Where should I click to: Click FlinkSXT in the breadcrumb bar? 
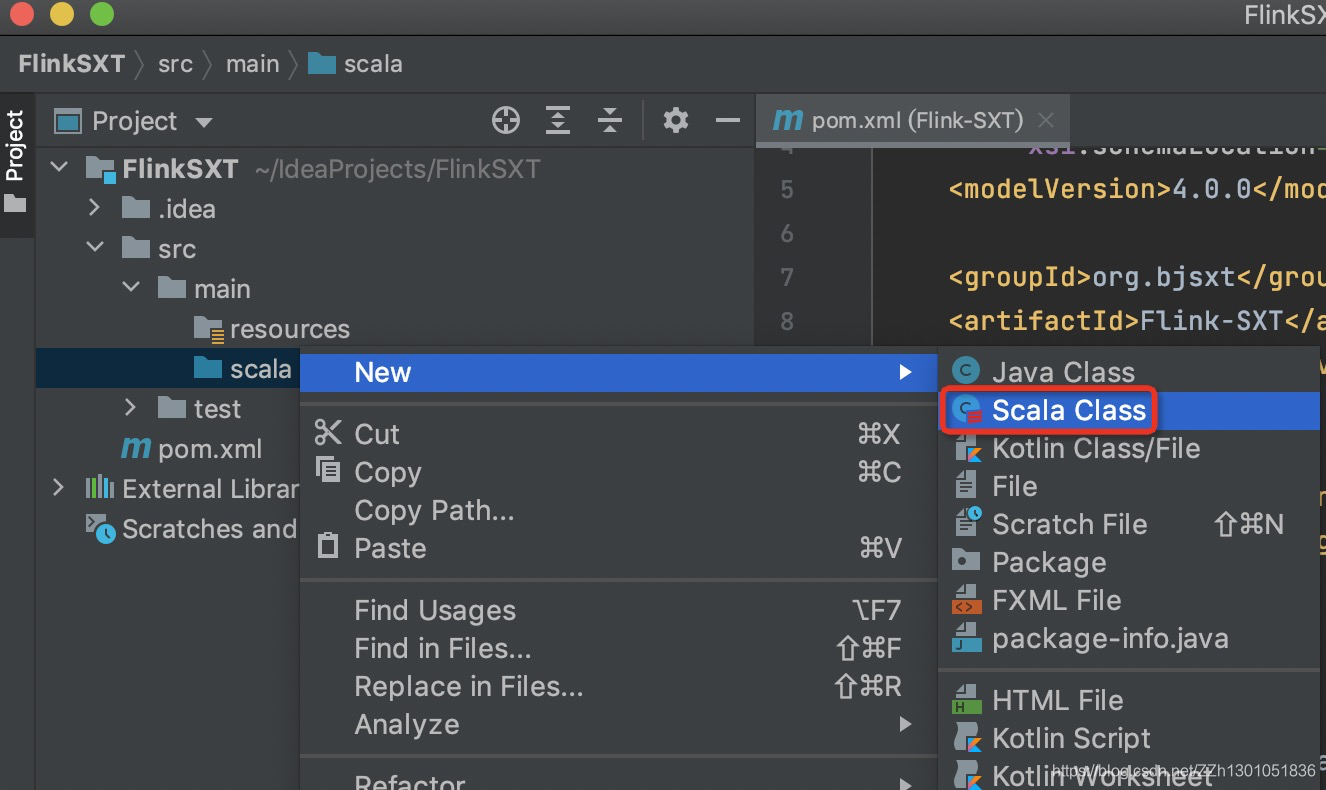[72, 64]
